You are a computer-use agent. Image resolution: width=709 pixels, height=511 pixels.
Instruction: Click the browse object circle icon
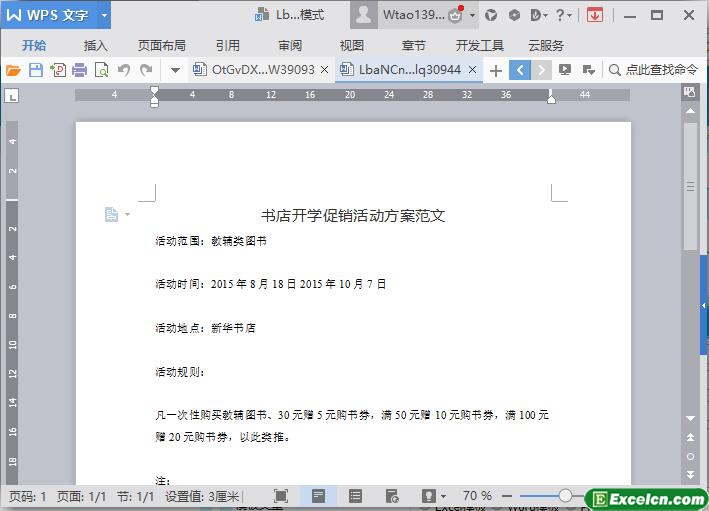coord(690,456)
